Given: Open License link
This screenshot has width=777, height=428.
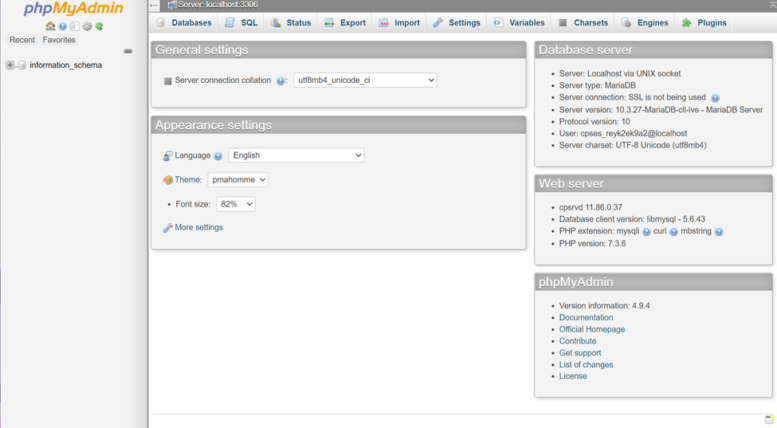Looking at the screenshot, I should (x=573, y=376).
